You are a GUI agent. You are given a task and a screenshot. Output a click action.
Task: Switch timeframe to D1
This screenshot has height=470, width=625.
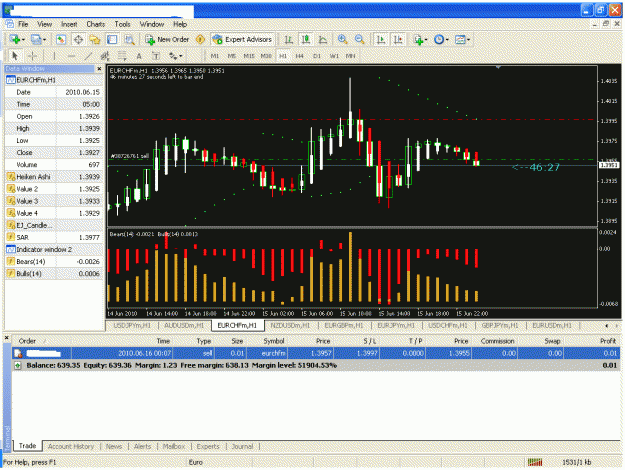[317, 56]
